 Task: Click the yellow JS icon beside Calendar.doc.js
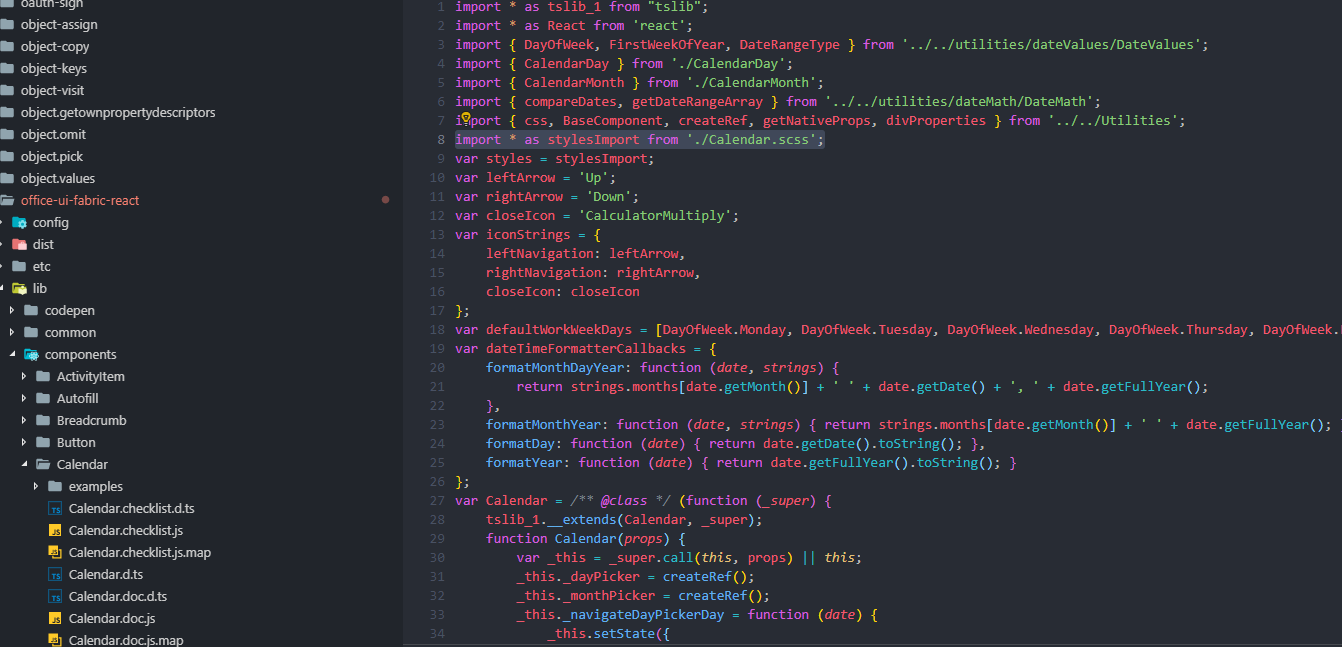tap(55, 617)
